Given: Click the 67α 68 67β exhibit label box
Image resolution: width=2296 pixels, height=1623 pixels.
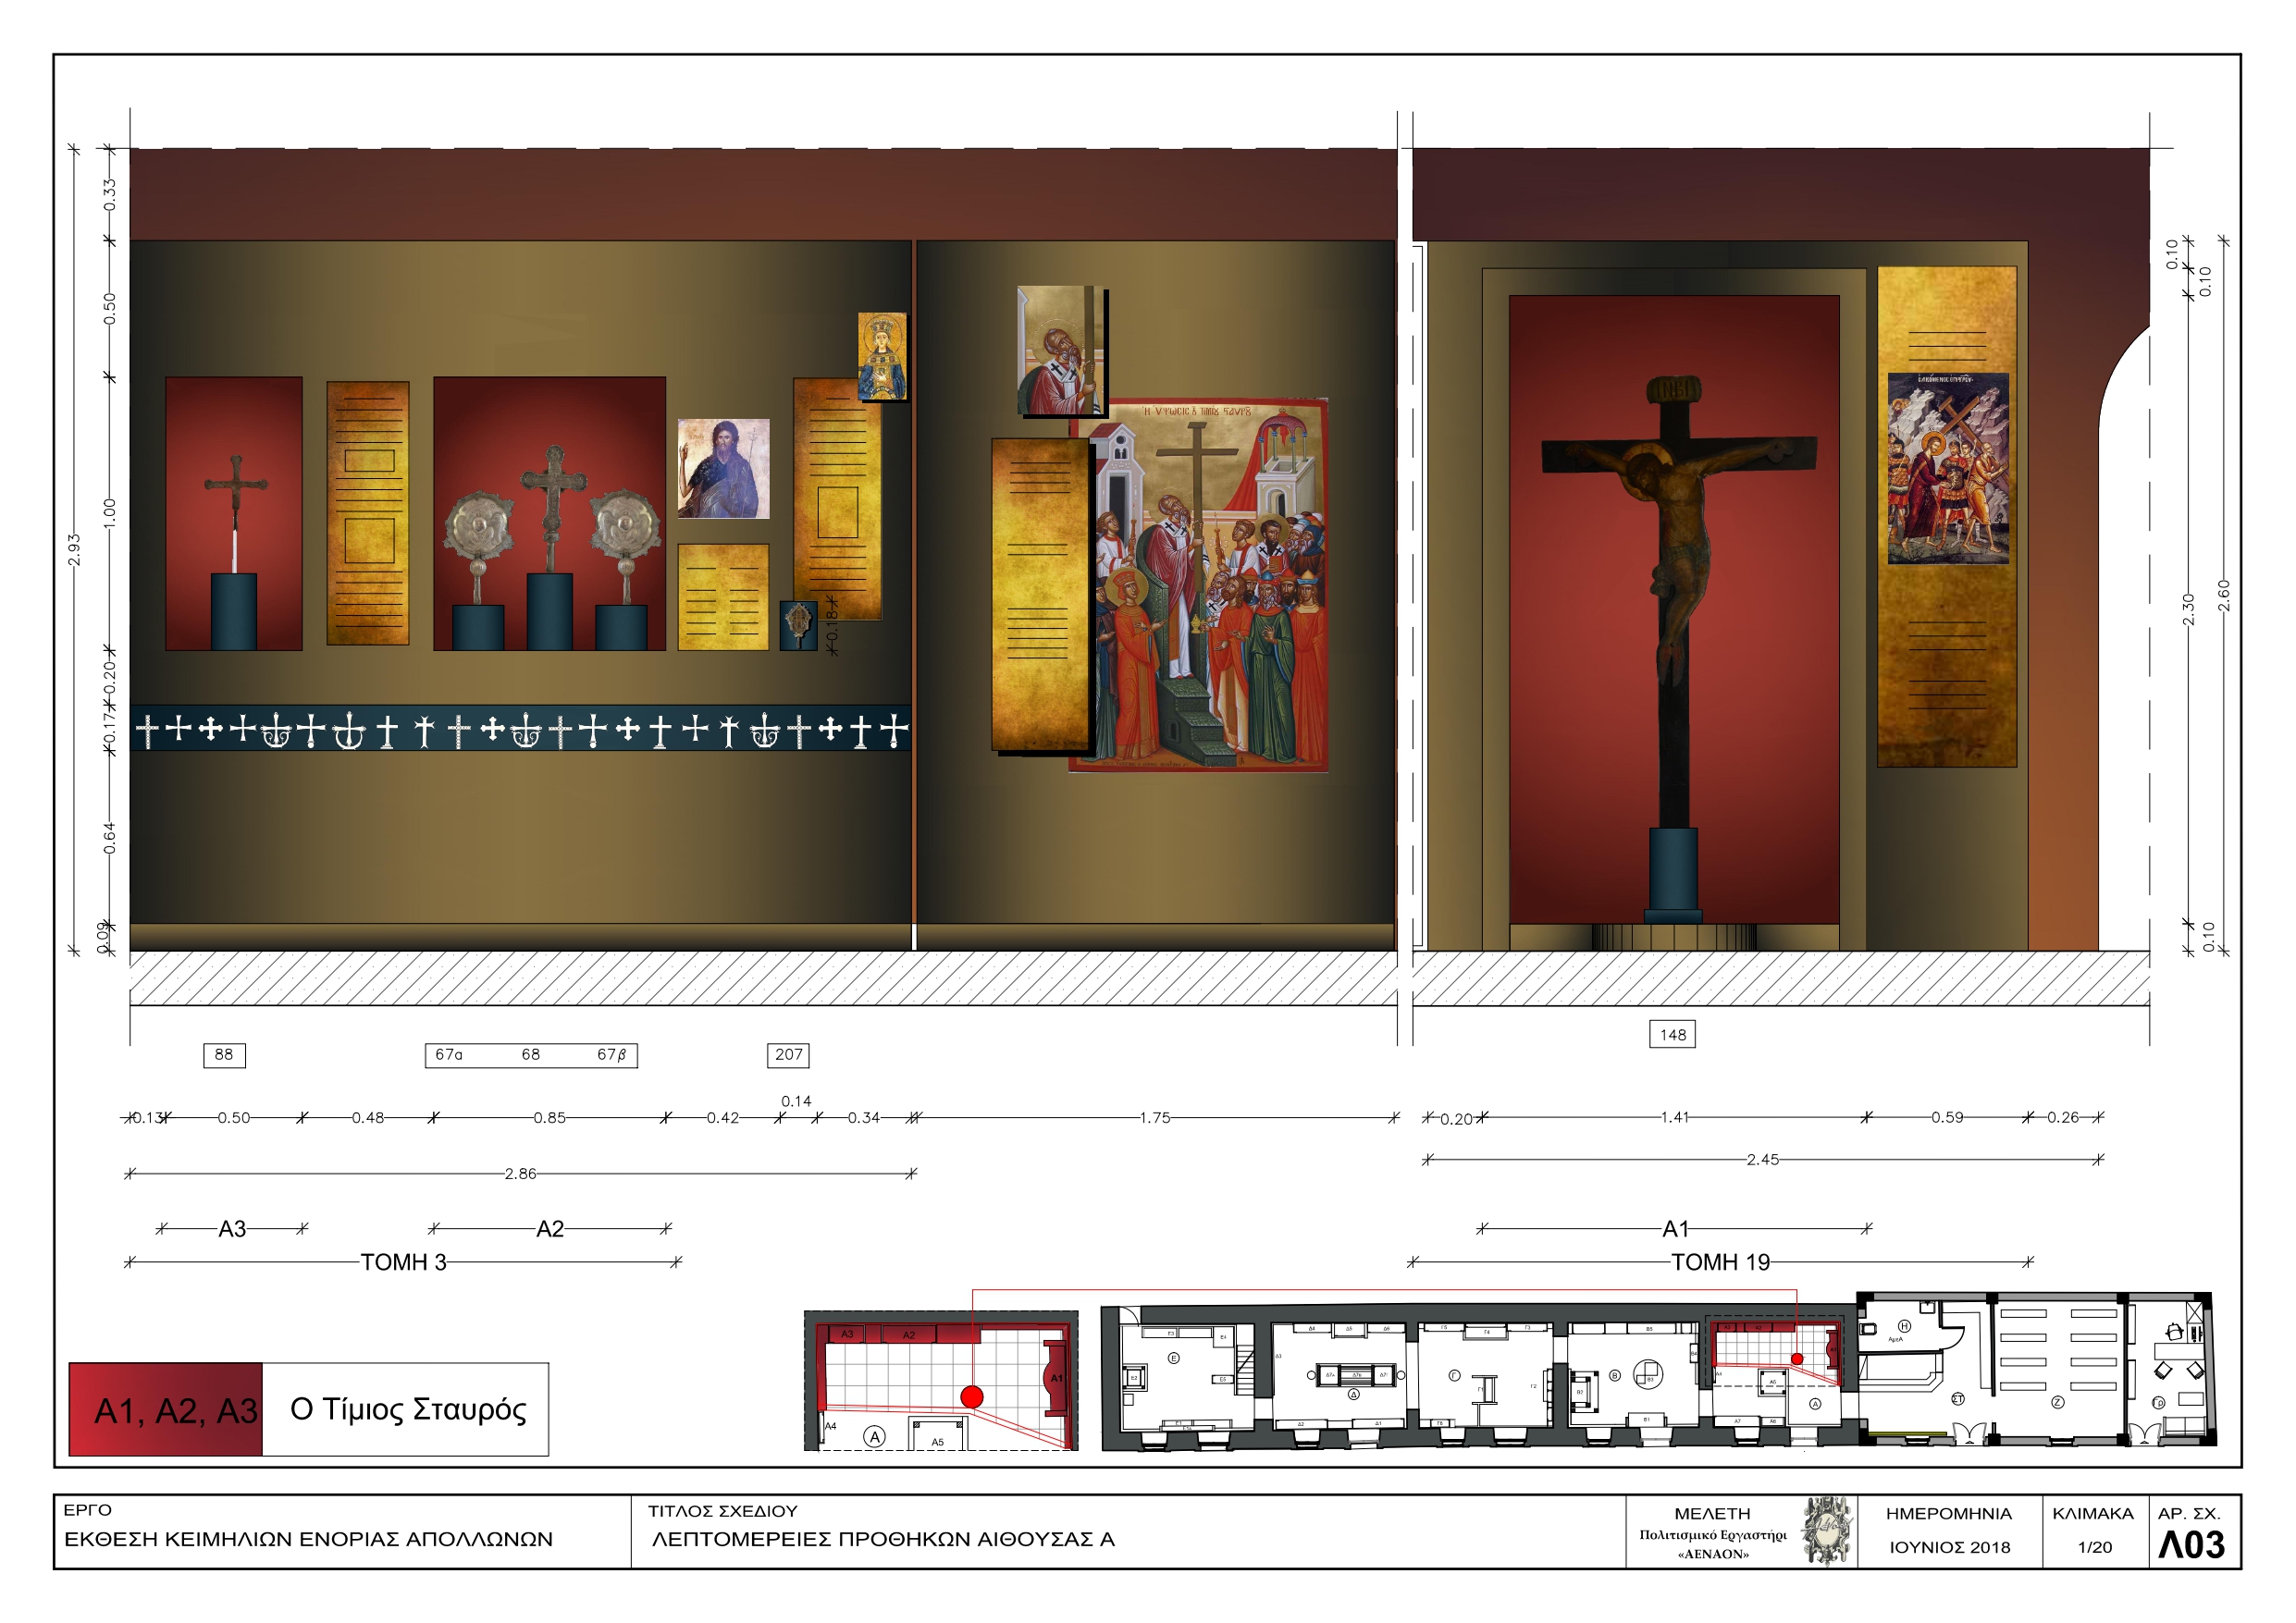Looking at the screenshot, I should click(x=531, y=1055).
